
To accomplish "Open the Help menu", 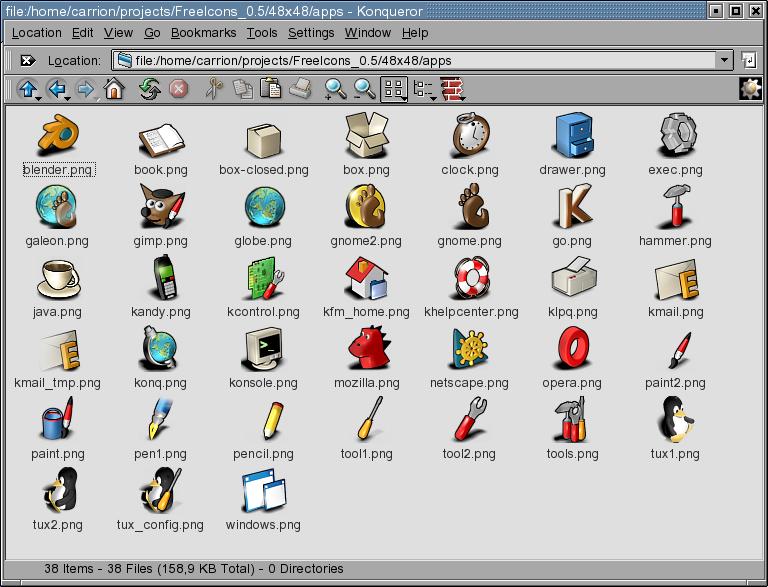I will [x=415, y=33].
